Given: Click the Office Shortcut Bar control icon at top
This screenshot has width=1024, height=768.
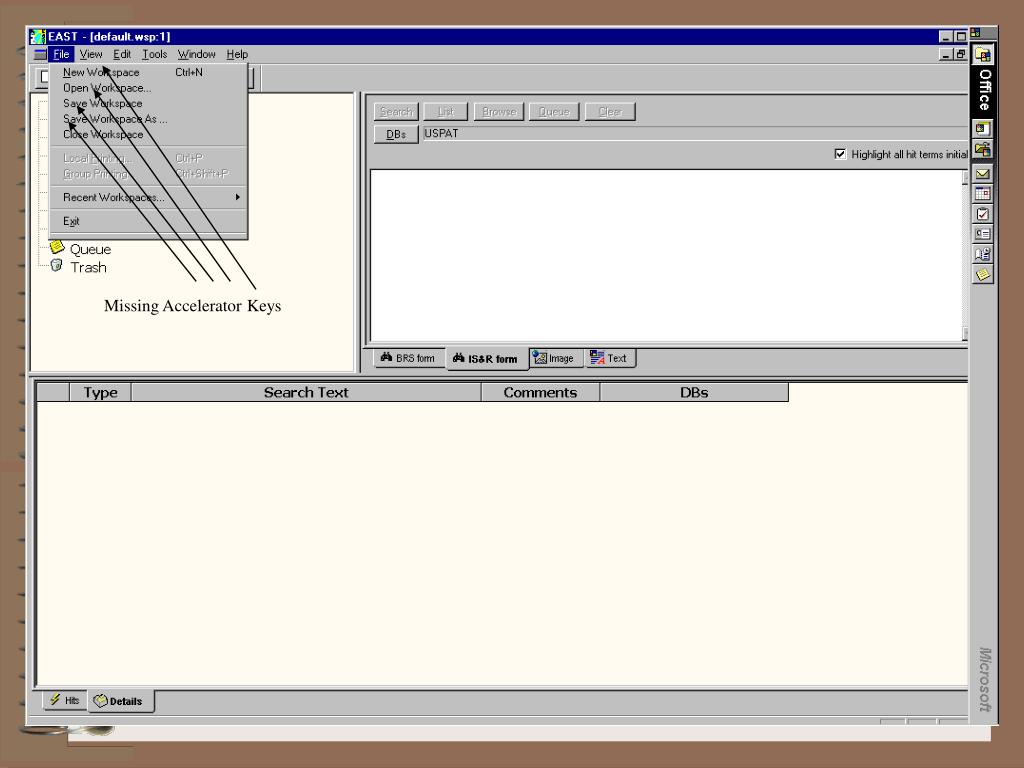Looking at the screenshot, I should (x=975, y=32).
